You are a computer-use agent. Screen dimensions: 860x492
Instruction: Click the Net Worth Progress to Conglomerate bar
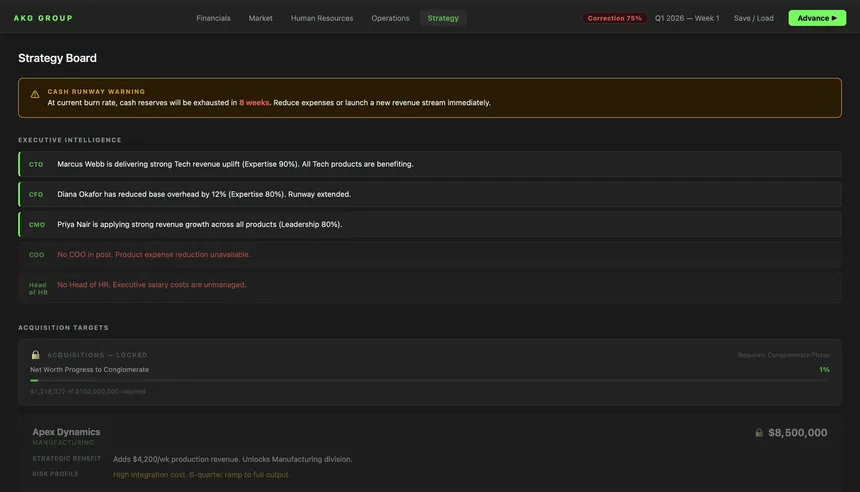[430, 380]
